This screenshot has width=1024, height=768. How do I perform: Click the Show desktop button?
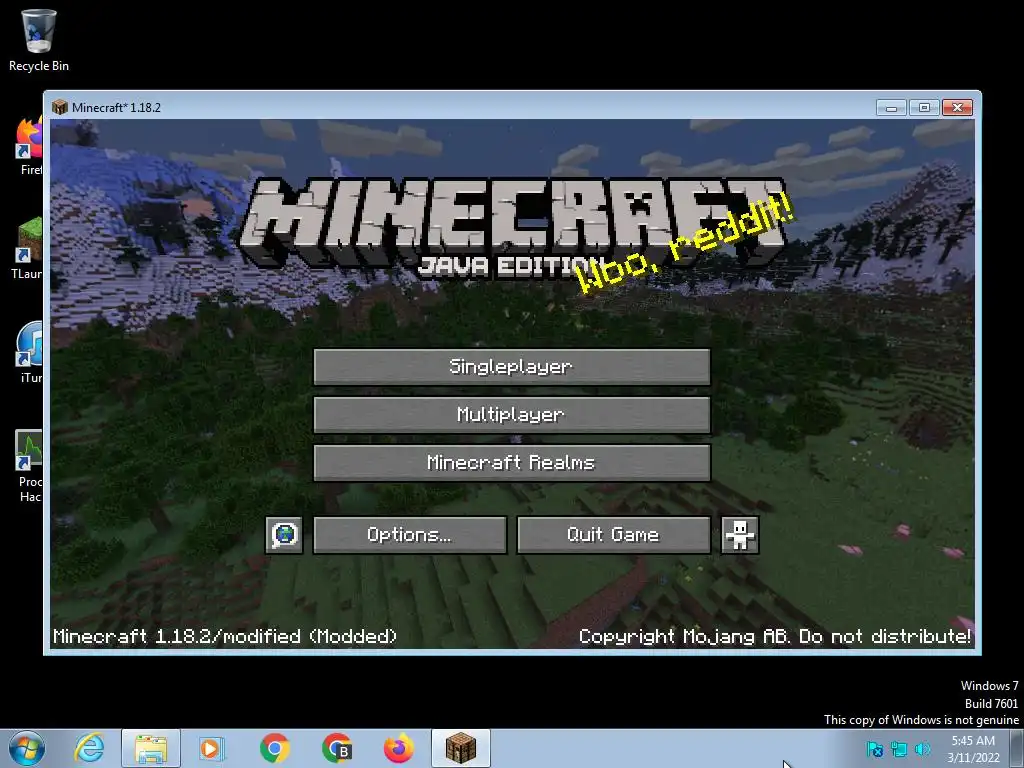tap(1017, 748)
